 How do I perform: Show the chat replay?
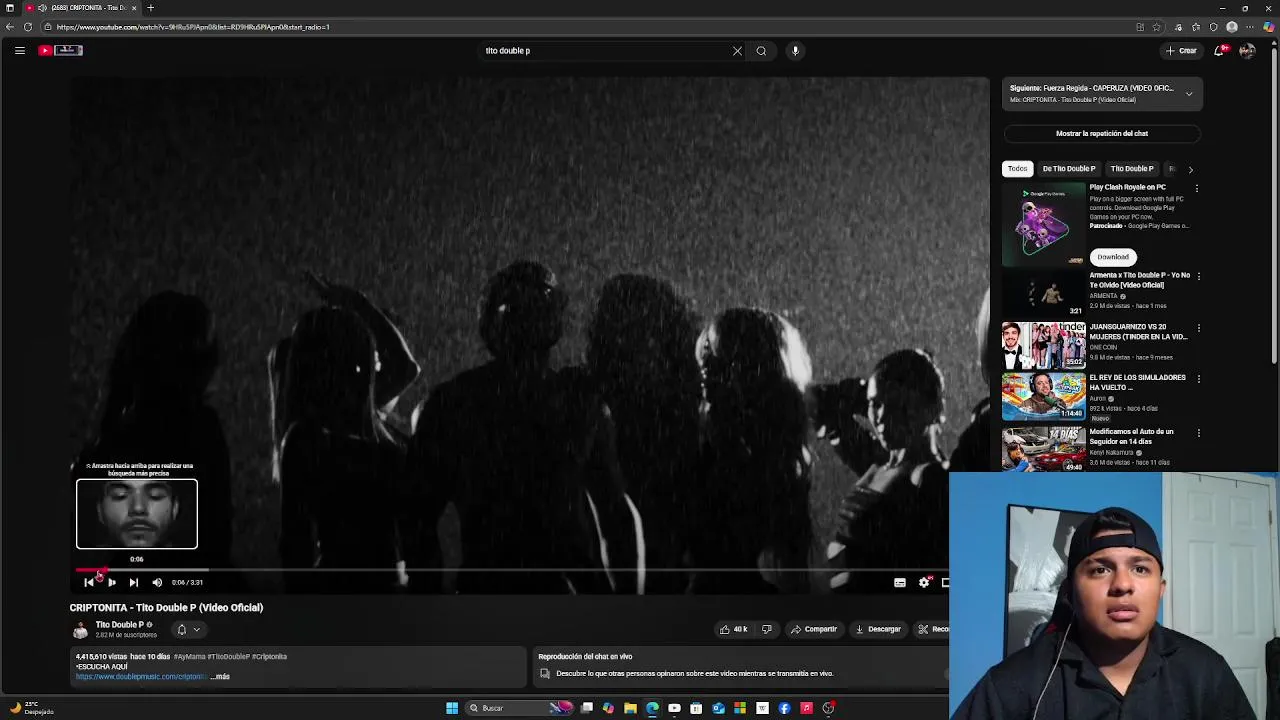(x=1102, y=133)
